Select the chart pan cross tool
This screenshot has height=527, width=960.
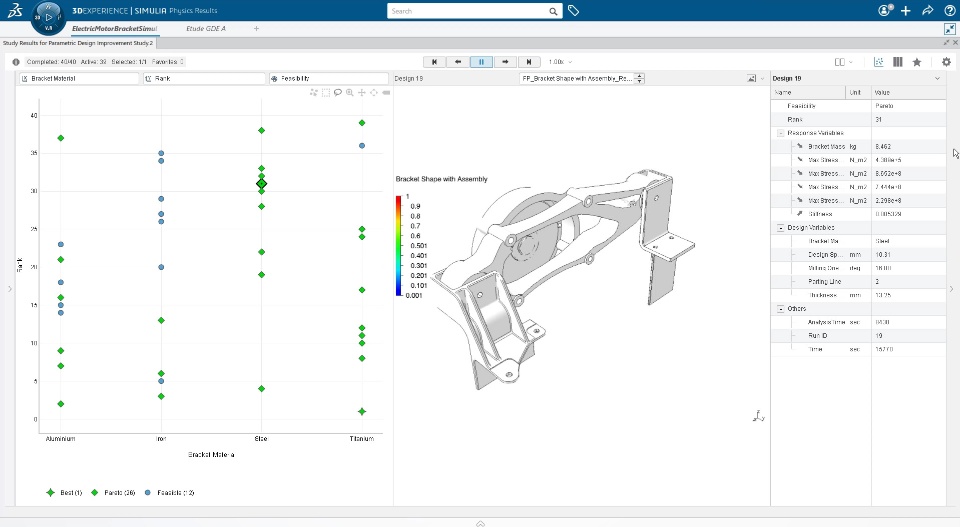[362, 92]
